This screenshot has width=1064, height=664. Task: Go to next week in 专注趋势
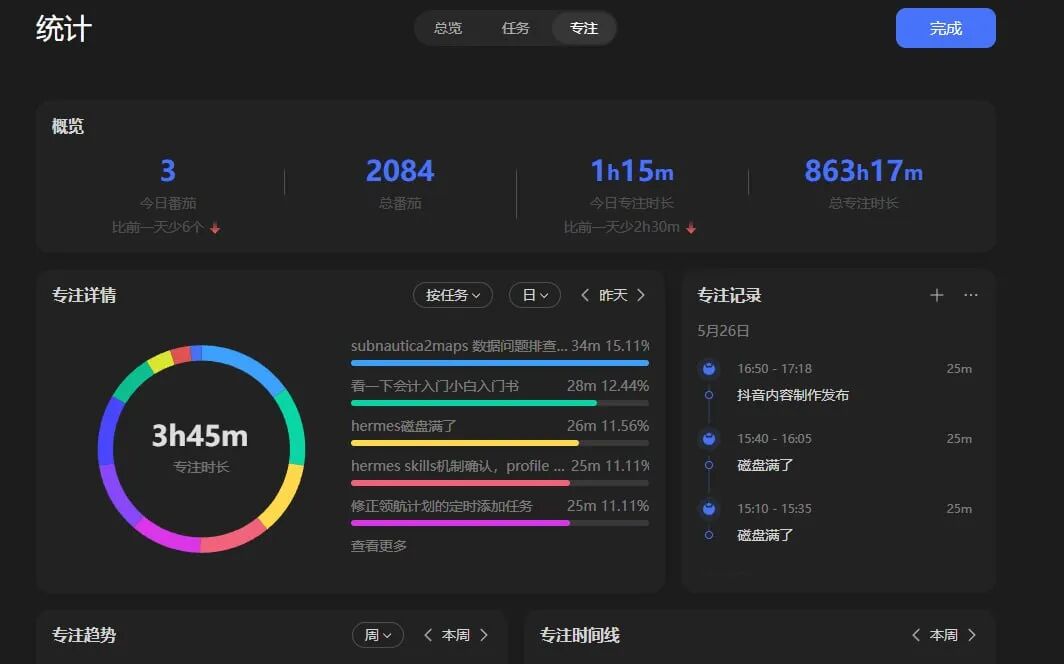(x=484, y=635)
